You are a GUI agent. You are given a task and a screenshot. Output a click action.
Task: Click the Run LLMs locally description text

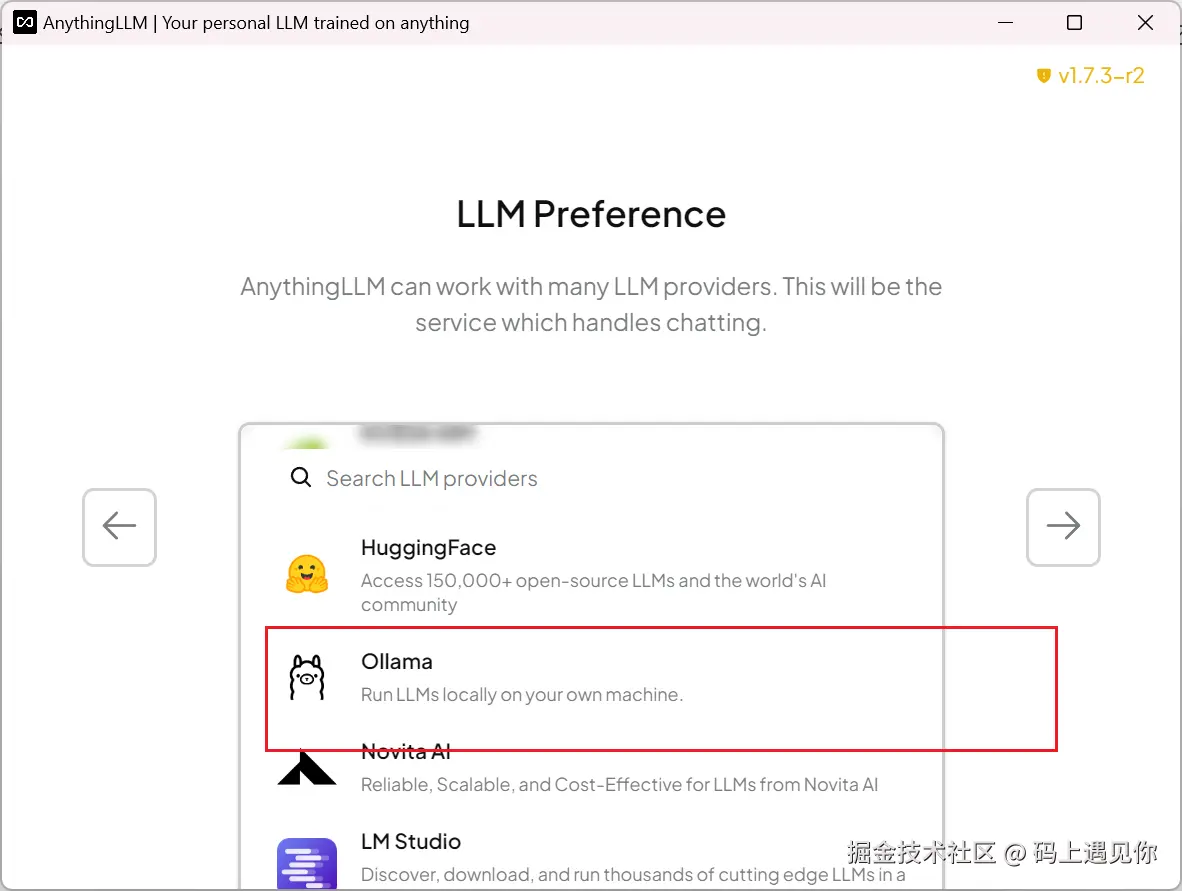point(522,695)
